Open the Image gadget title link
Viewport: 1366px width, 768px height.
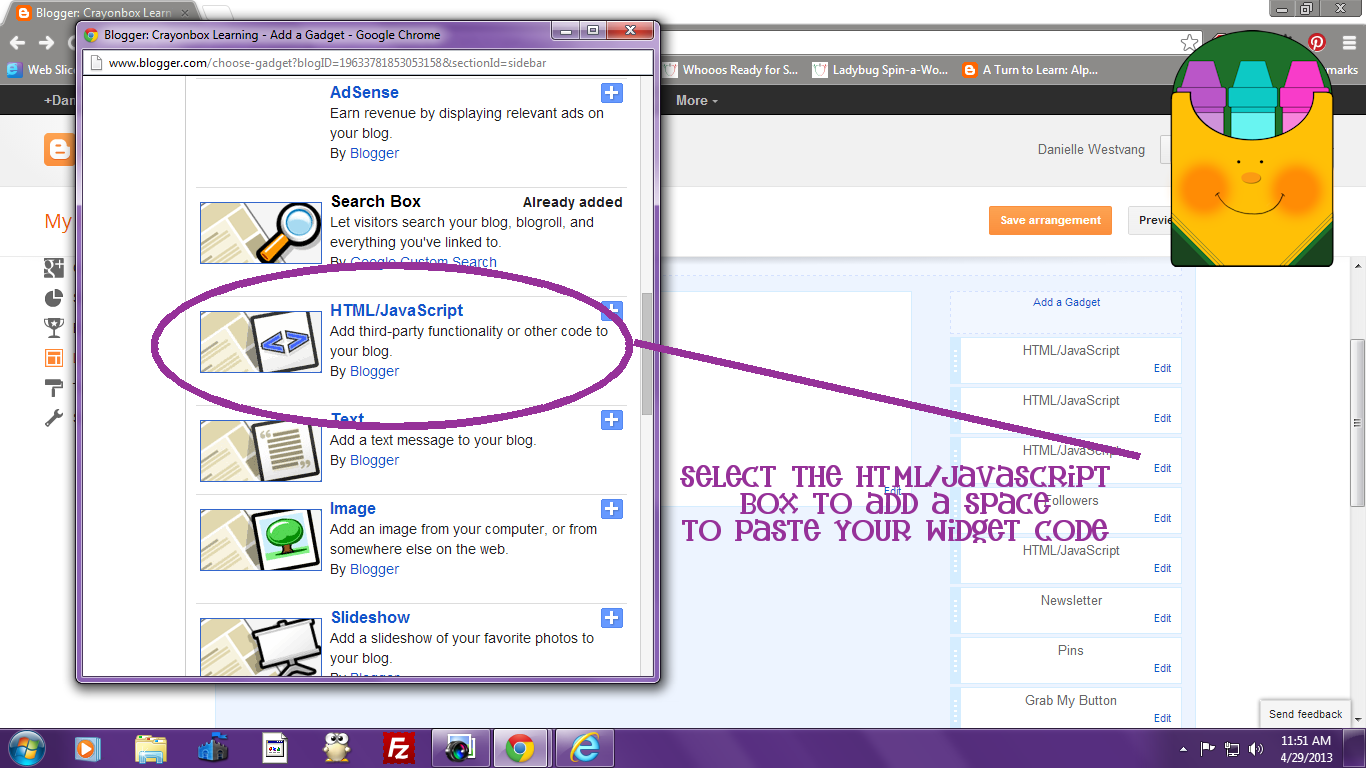click(x=353, y=508)
